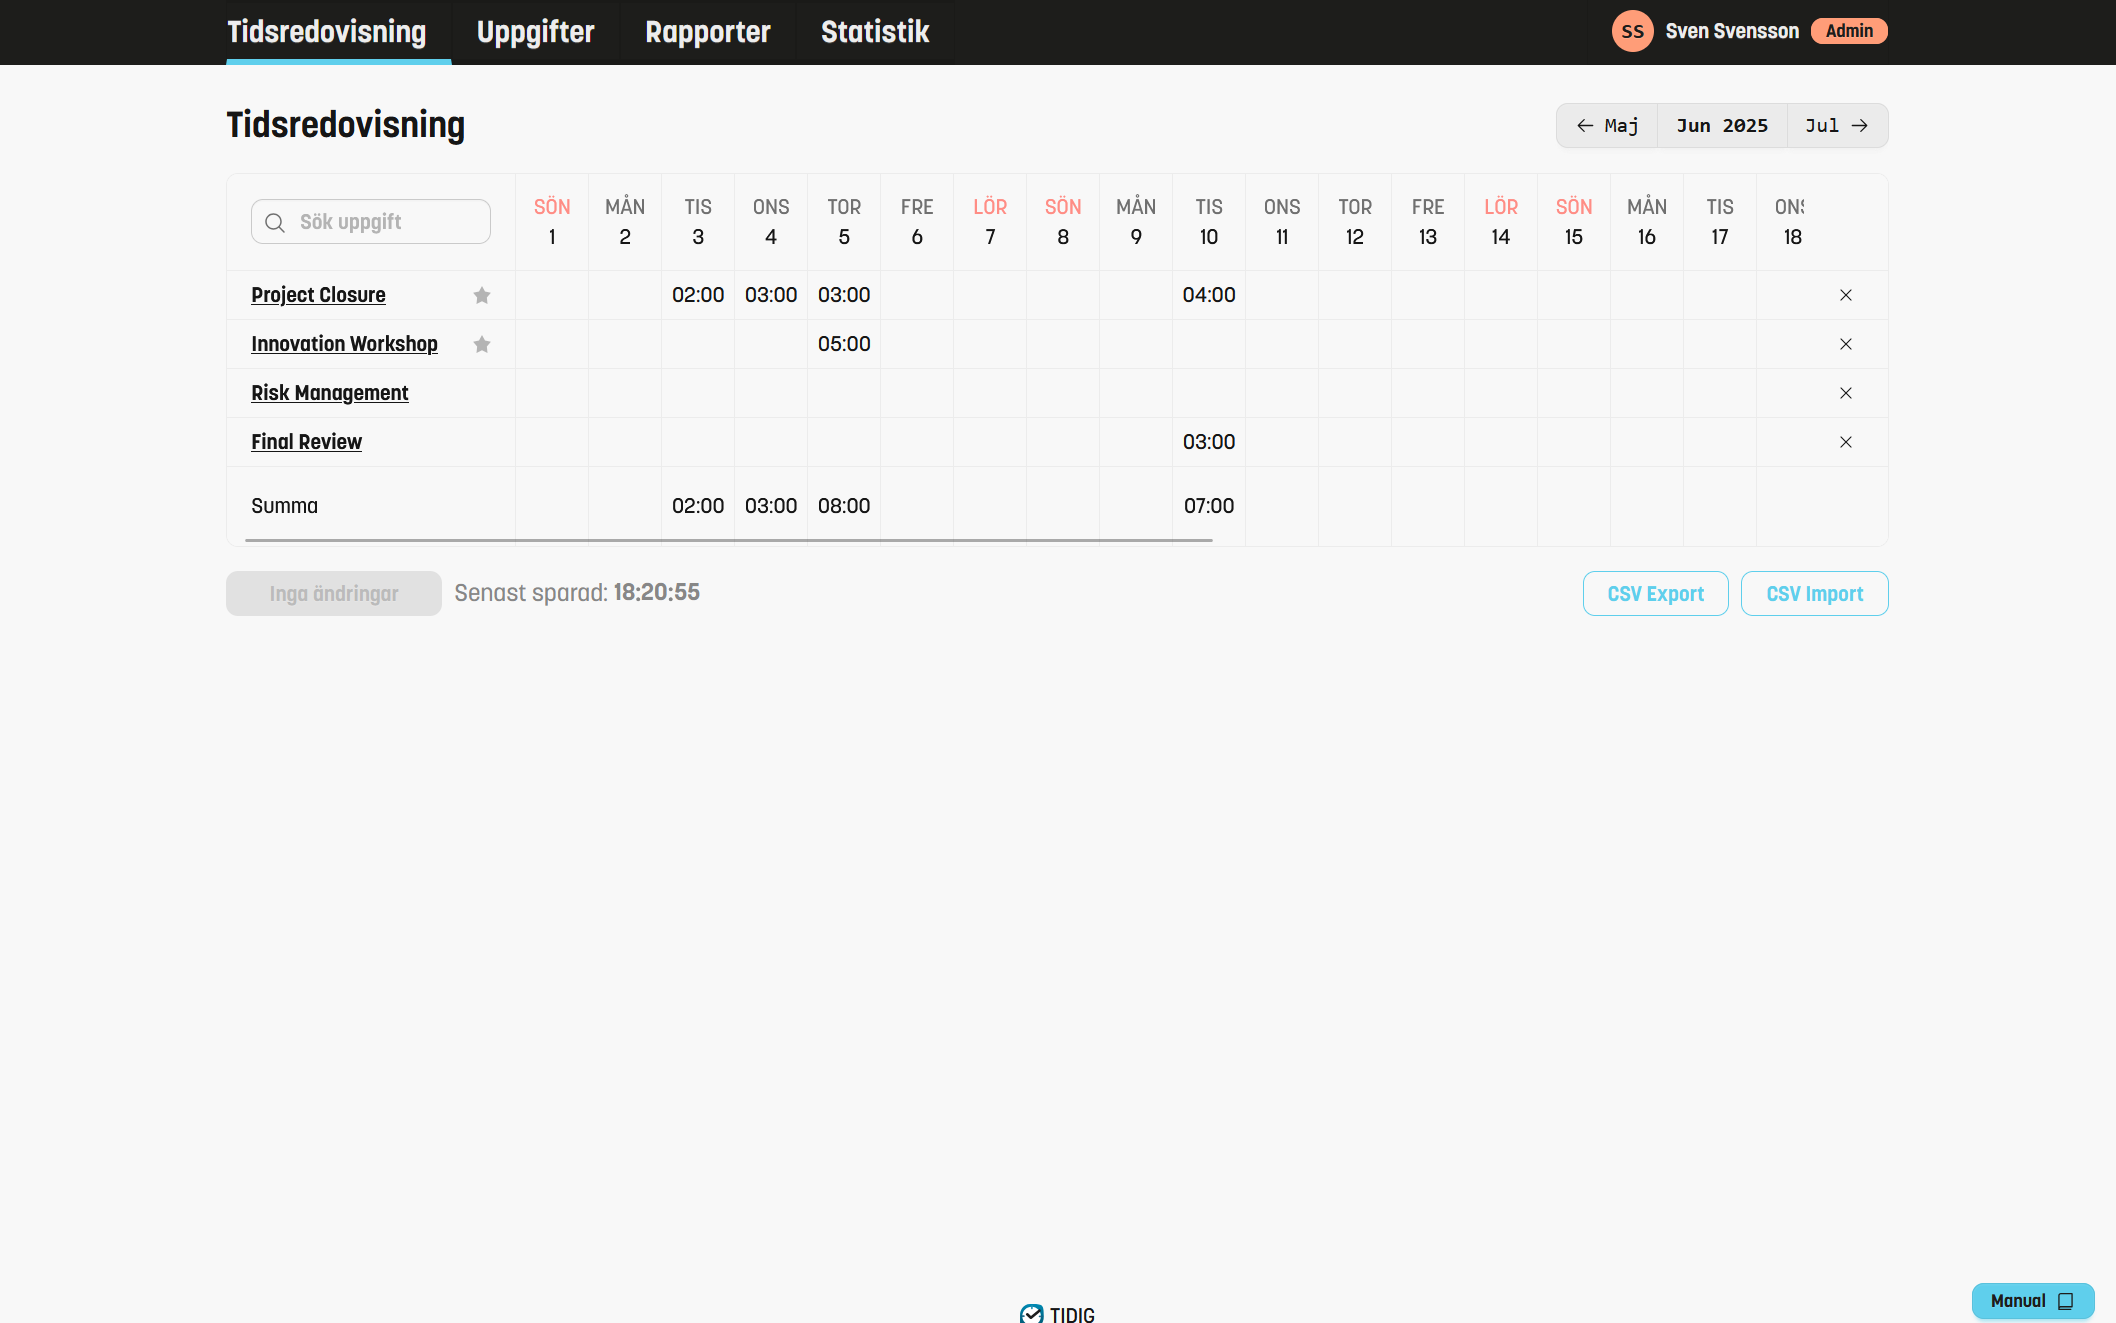Click the TIDIG logo in footer
Viewport: 2116px width, 1323px height.
click(1057, 1313)
